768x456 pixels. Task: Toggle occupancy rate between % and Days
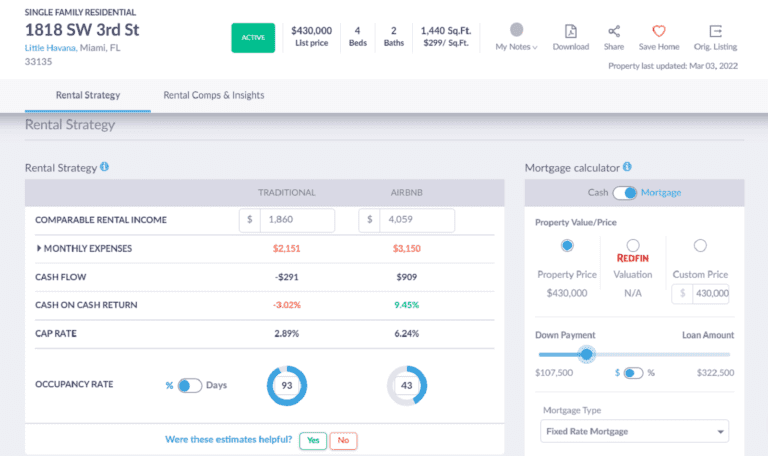190,385
